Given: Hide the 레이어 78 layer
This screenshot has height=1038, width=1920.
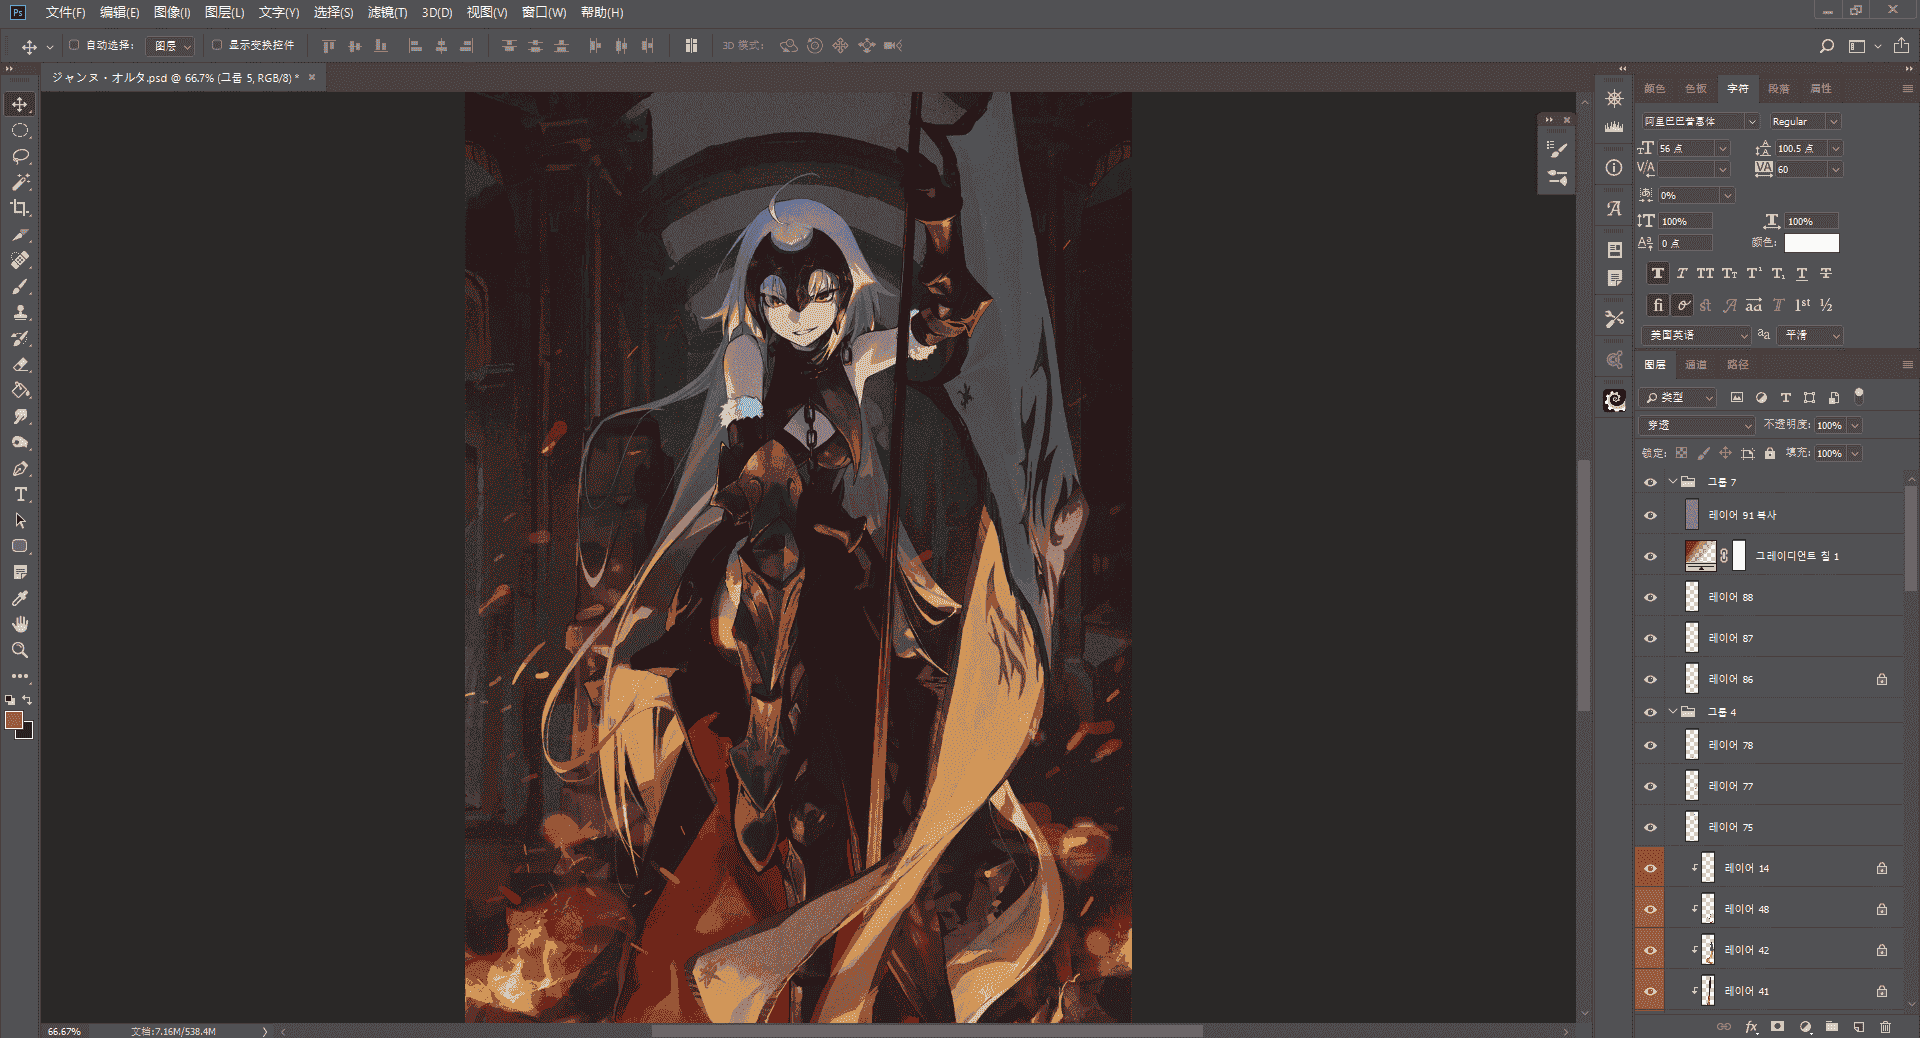Looking at the screenshot, I should (1651, 745).
